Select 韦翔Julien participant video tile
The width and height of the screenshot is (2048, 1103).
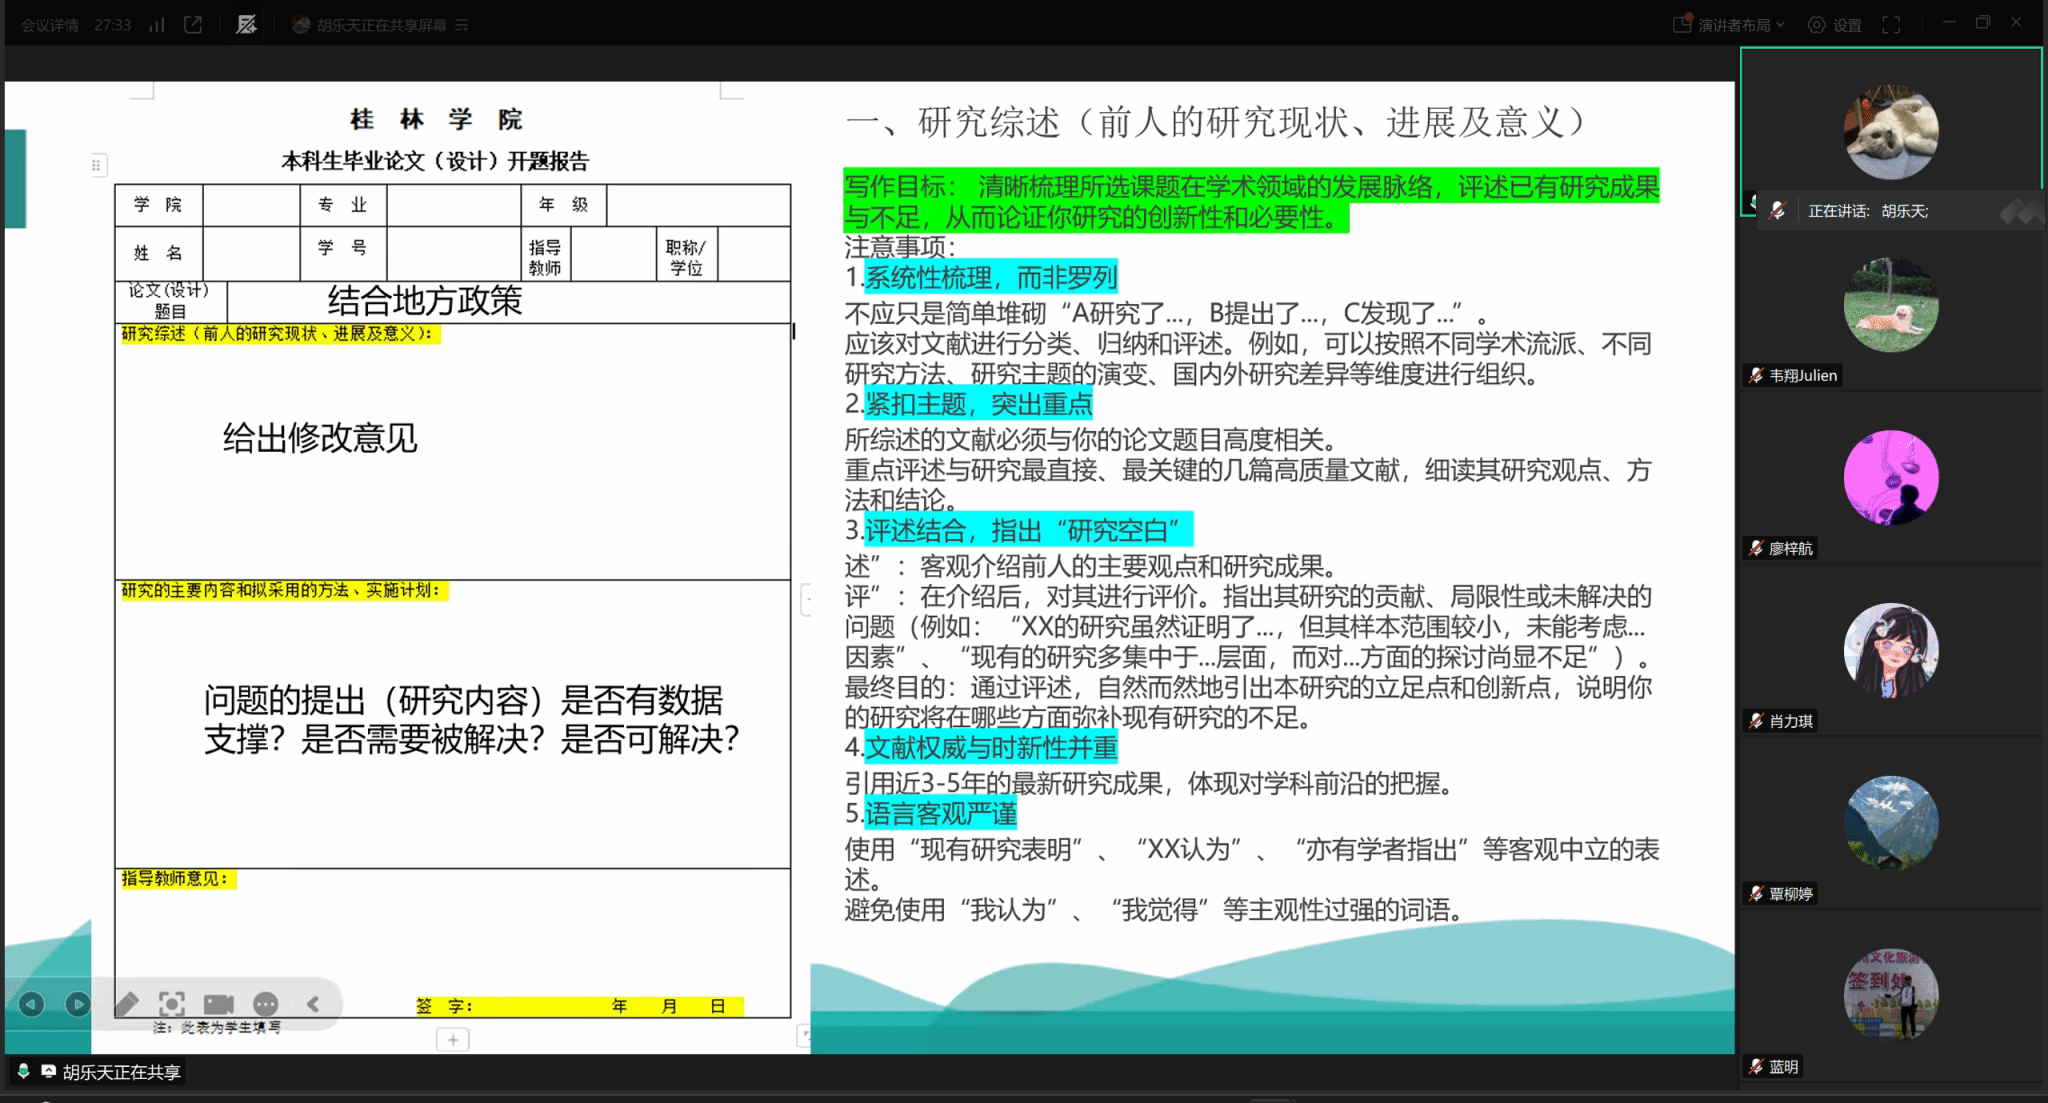click(x=1890, y=305)
